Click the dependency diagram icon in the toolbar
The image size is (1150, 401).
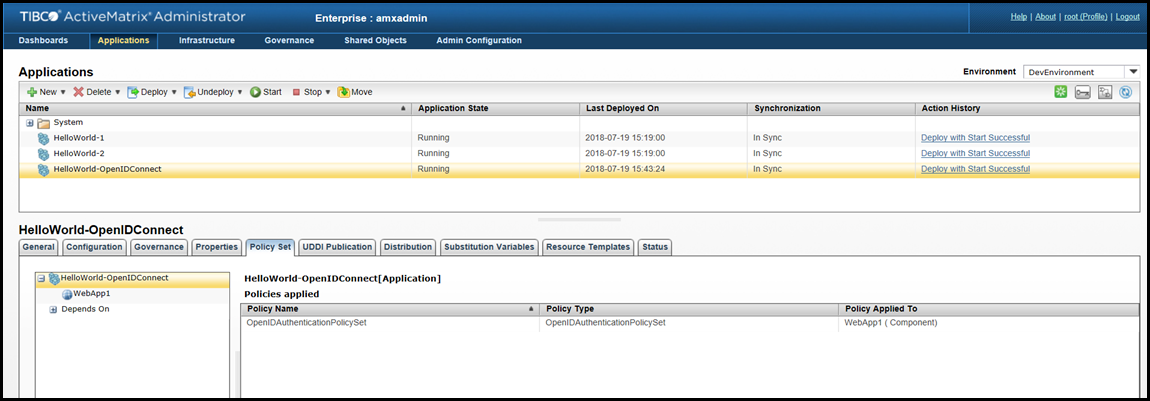(1105, 92)
